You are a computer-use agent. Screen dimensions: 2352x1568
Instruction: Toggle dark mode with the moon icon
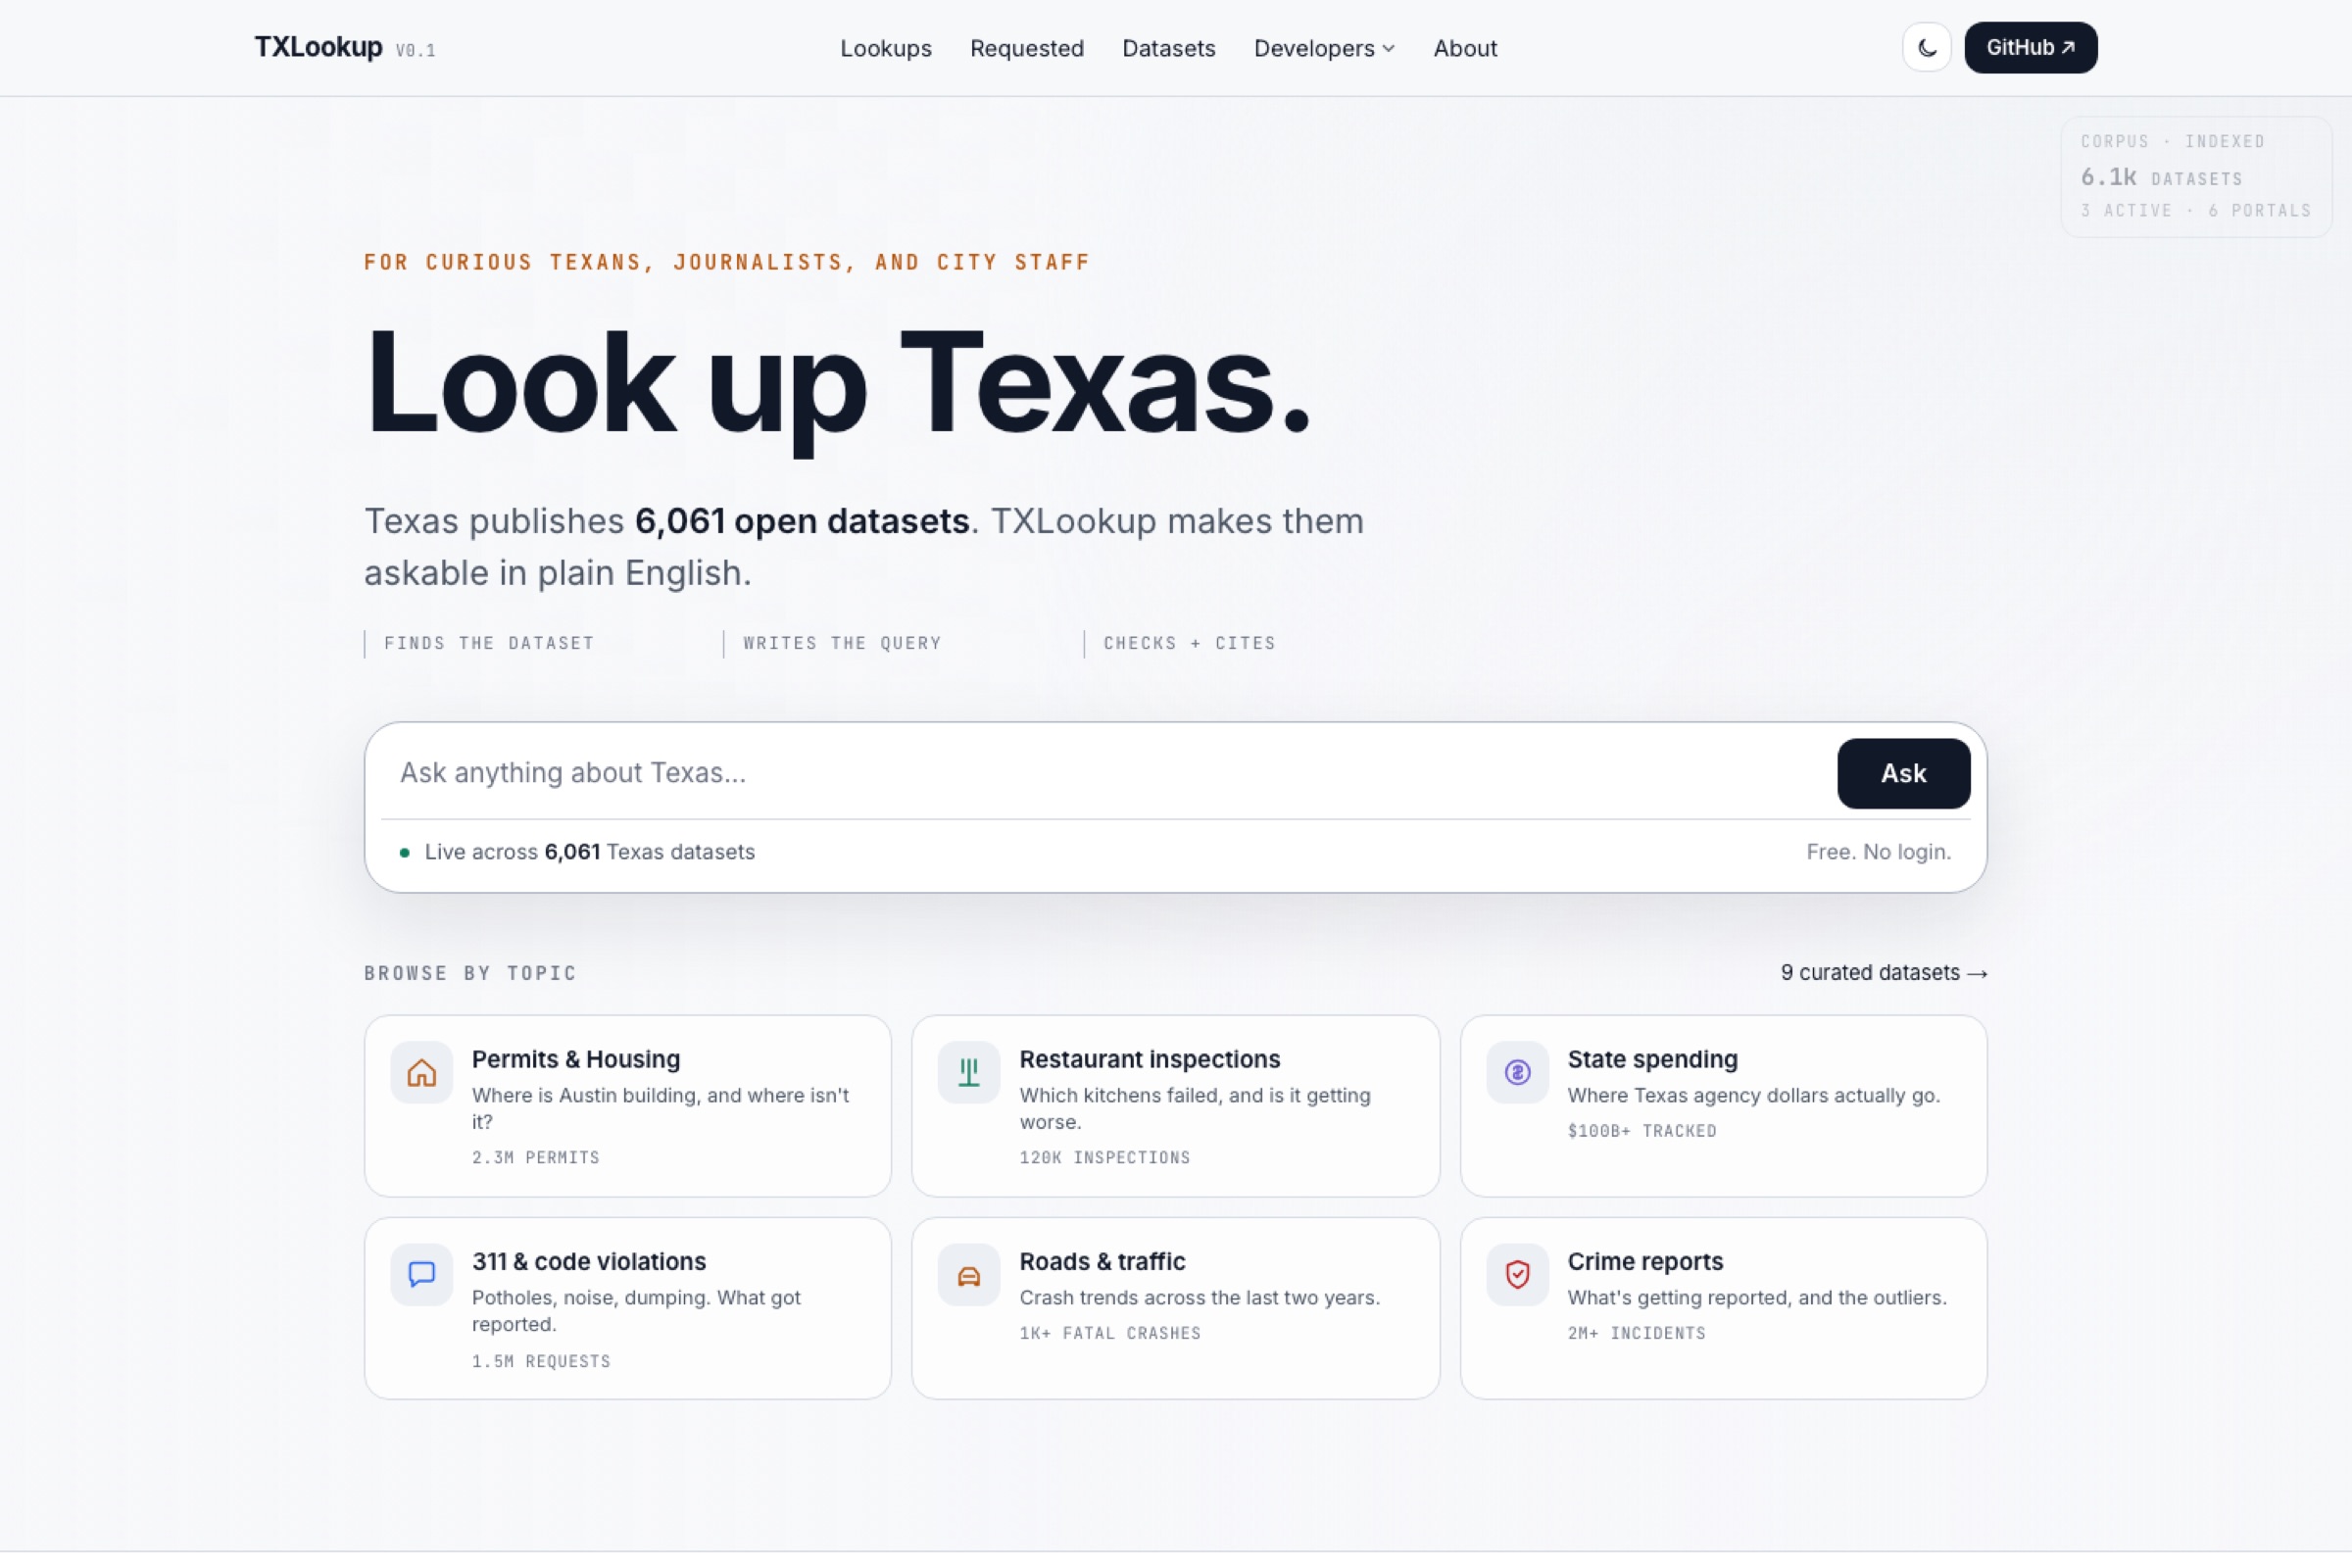1926,48
